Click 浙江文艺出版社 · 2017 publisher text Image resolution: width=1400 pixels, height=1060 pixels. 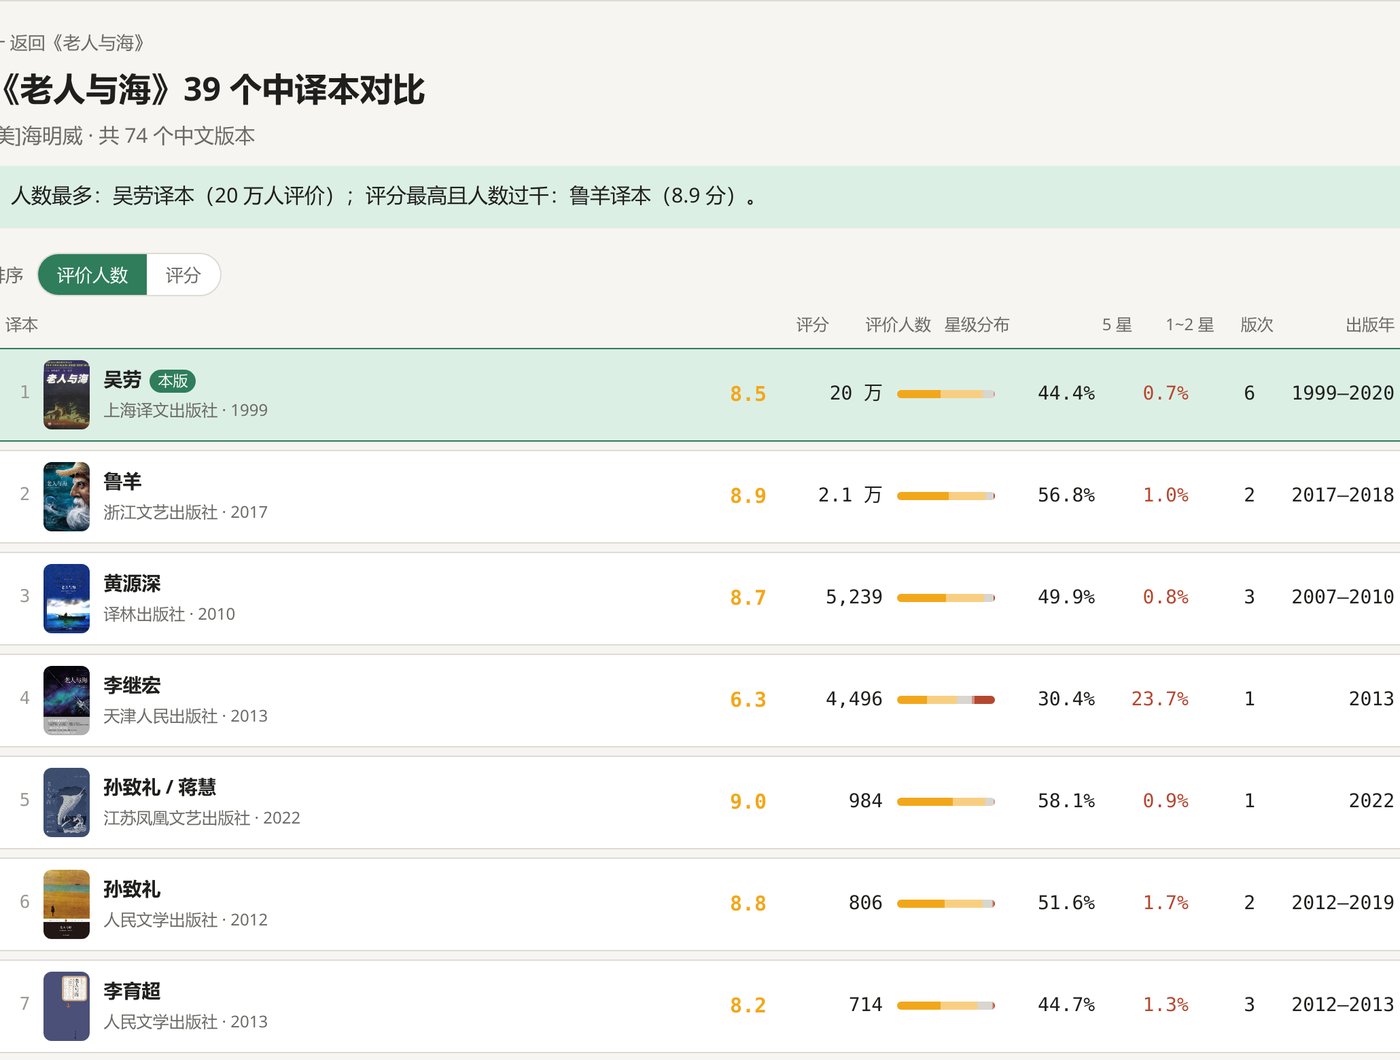click(186, 512)
